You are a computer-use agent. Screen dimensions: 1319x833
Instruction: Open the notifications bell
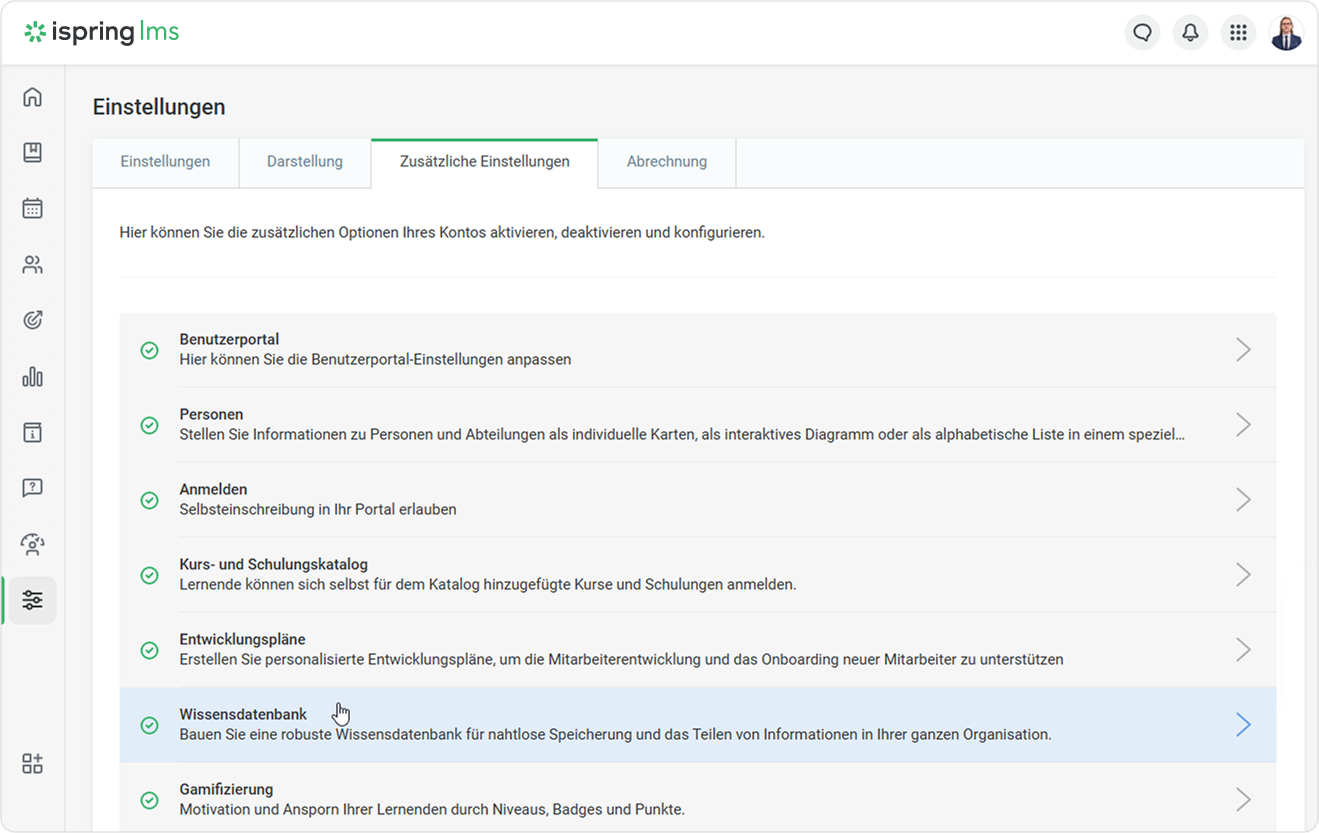click(1190, 33)
